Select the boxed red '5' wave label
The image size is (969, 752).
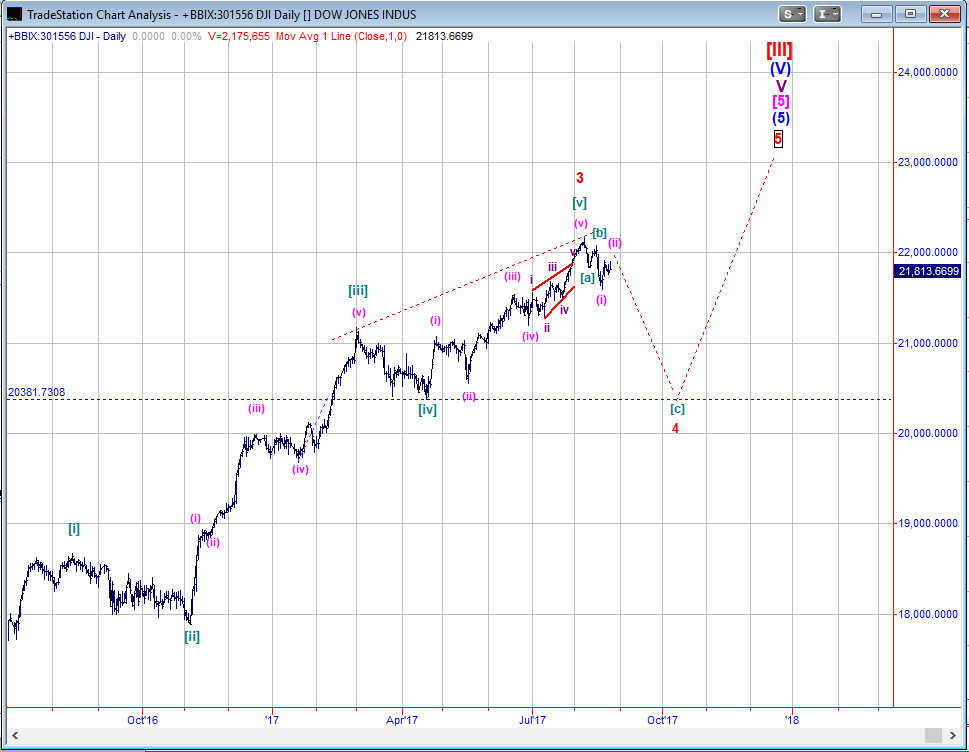point(778,139)
